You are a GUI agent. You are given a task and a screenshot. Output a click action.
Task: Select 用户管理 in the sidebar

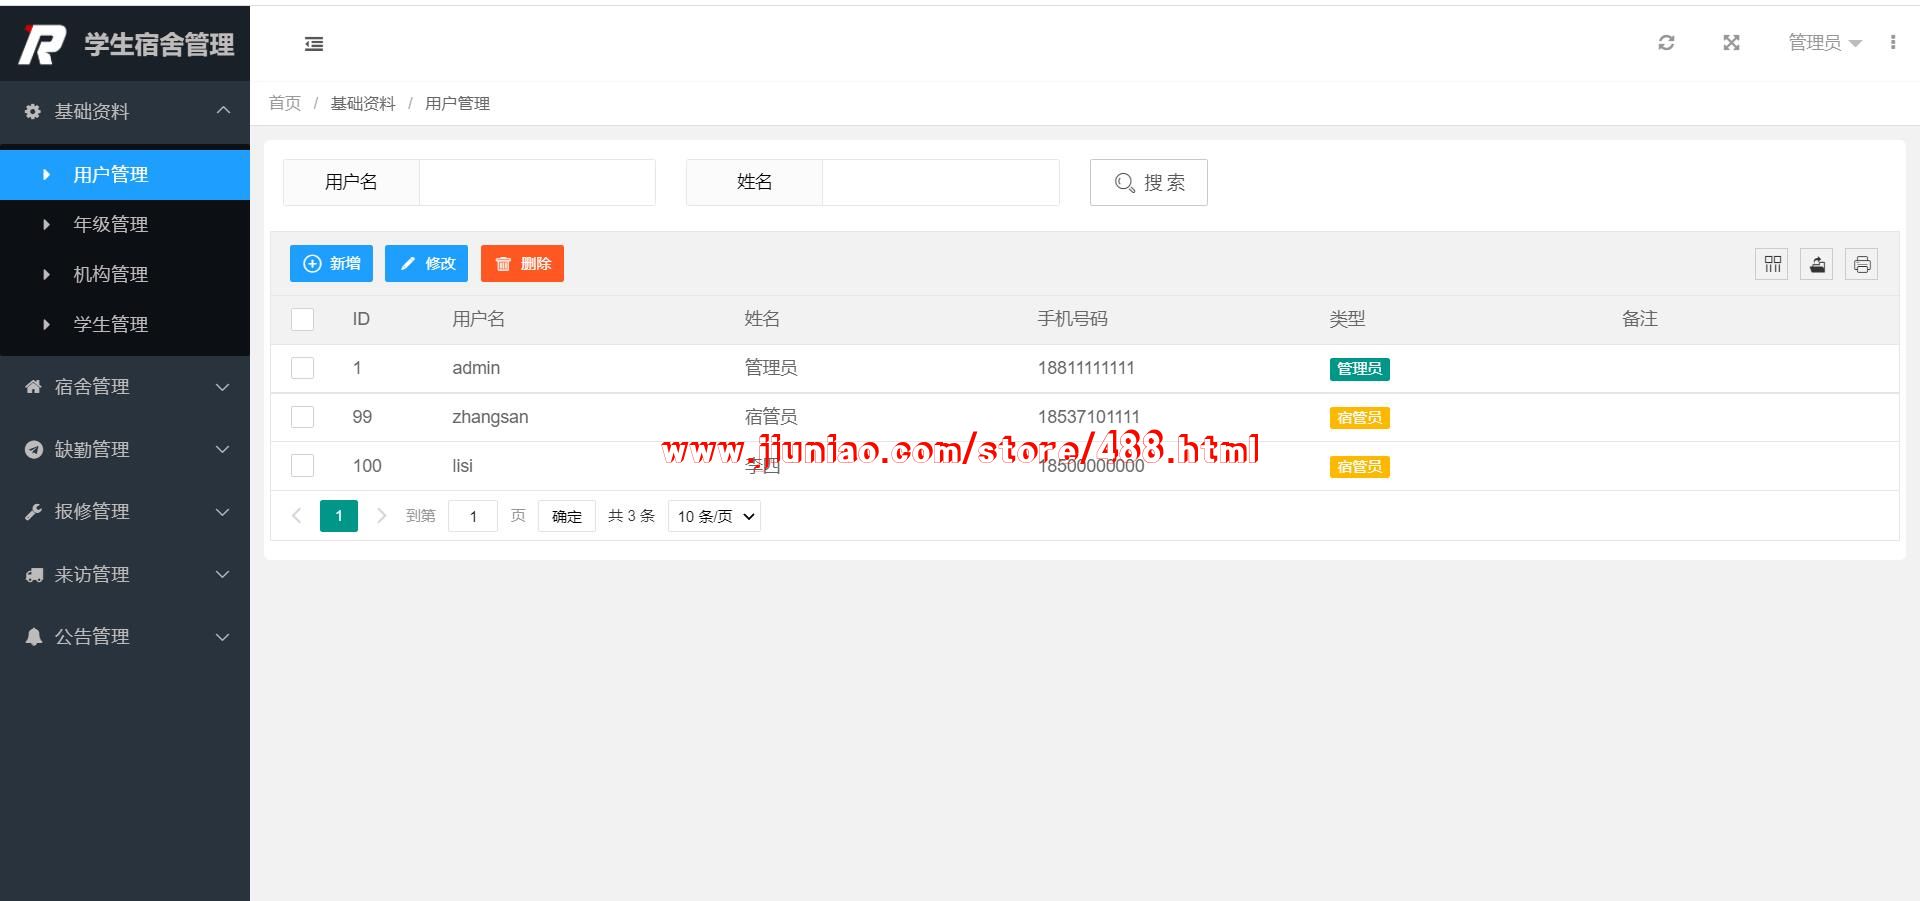[x=125, y=175]
